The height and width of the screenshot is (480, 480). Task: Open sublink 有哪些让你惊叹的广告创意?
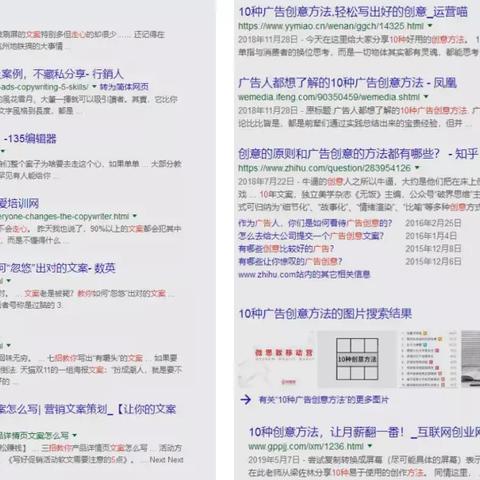click(290, 261)
